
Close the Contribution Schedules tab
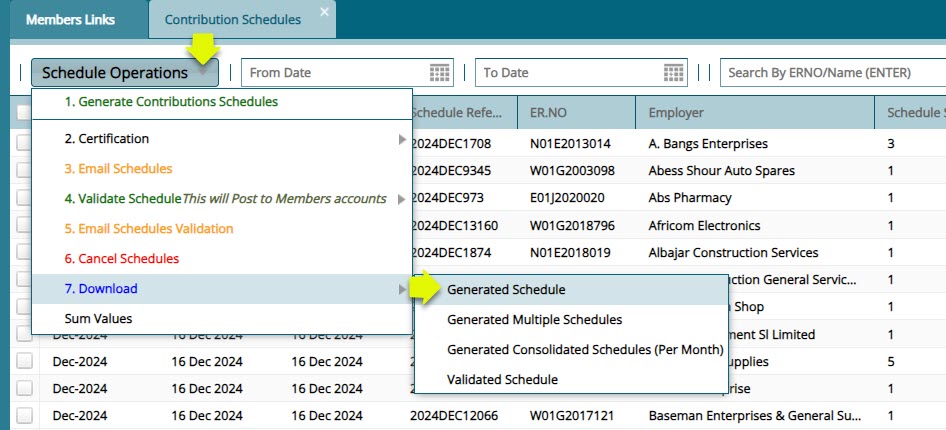coord(324,12)
